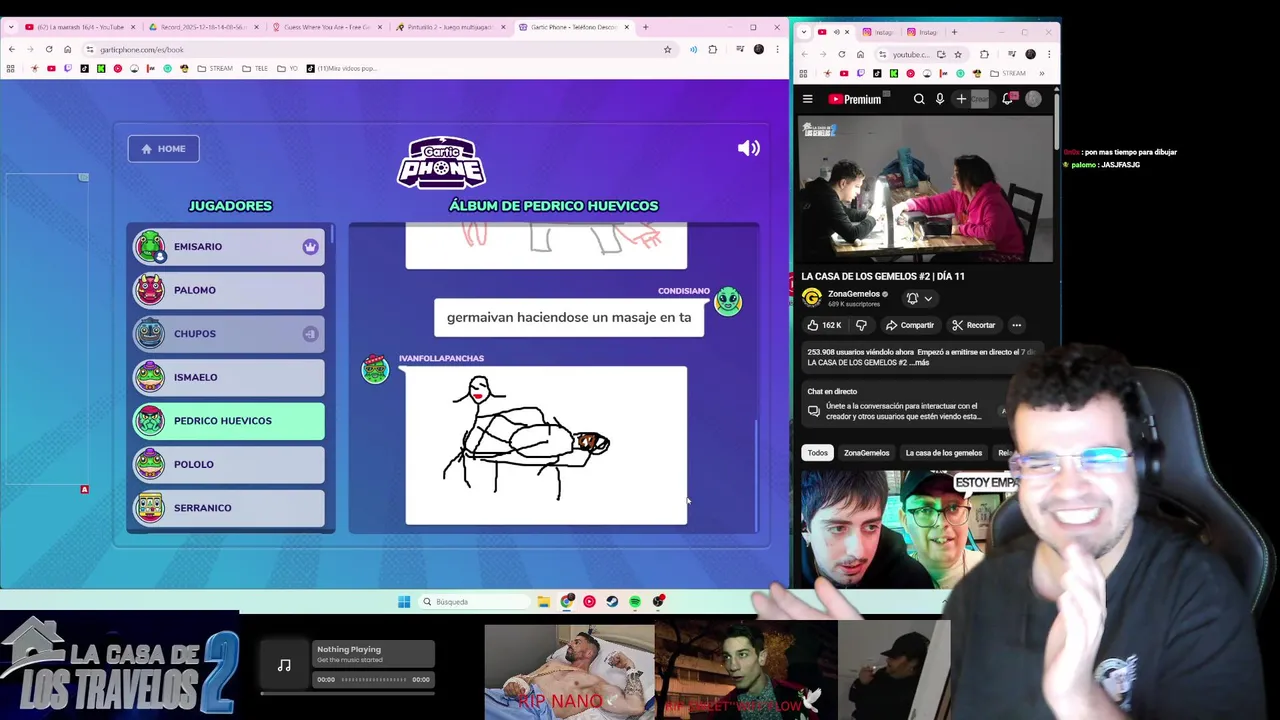Click the Recortar clip button

[973, 325]
